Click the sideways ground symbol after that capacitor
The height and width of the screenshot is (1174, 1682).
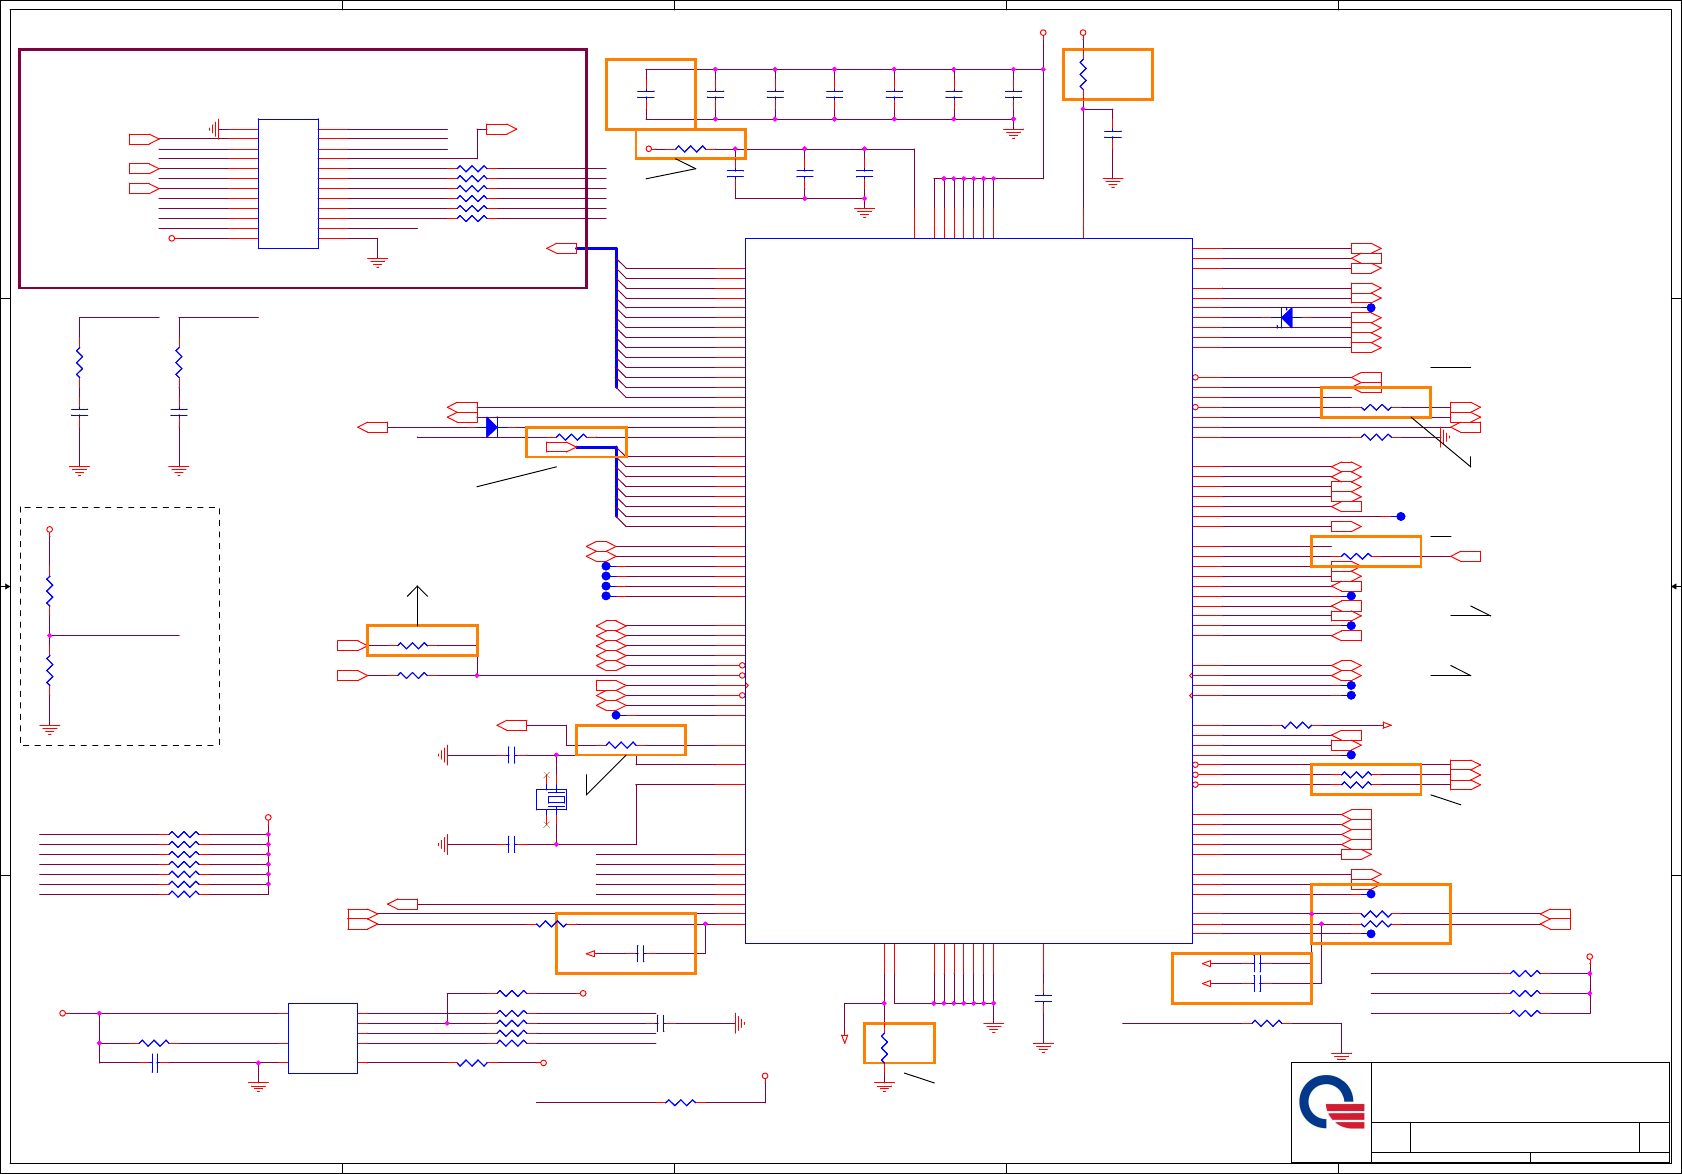point(739,1023)
